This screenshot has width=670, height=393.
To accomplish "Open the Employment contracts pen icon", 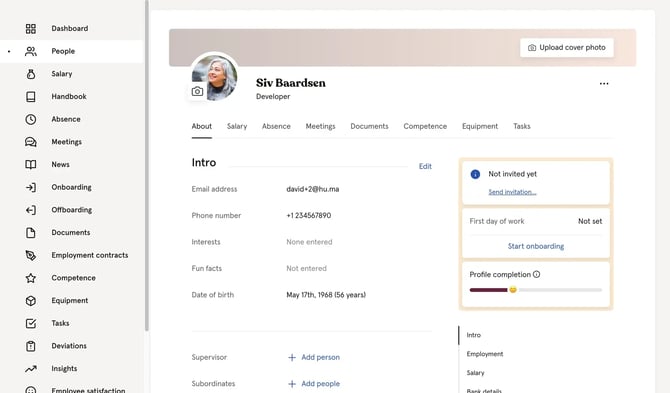I will pyautogui.click(x=31, y=255).
